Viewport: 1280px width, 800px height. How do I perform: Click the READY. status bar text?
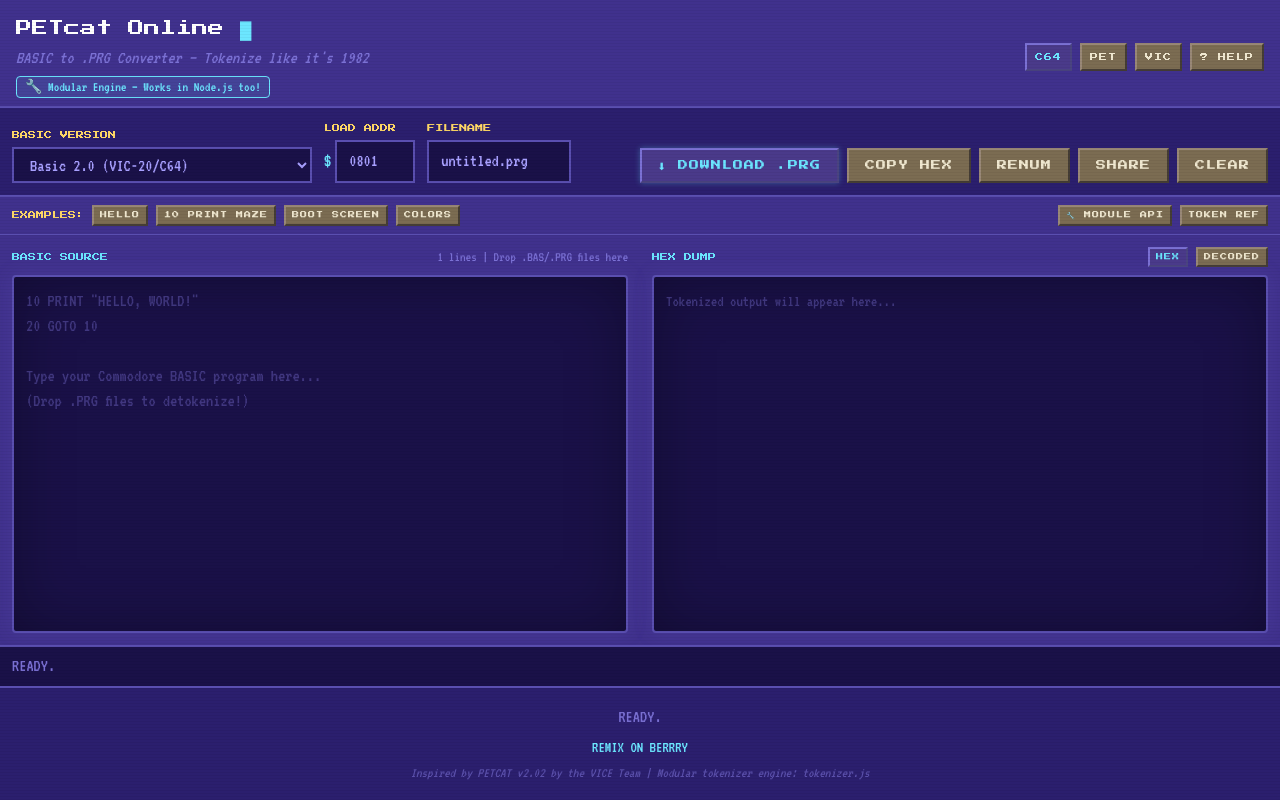(34, 666)
